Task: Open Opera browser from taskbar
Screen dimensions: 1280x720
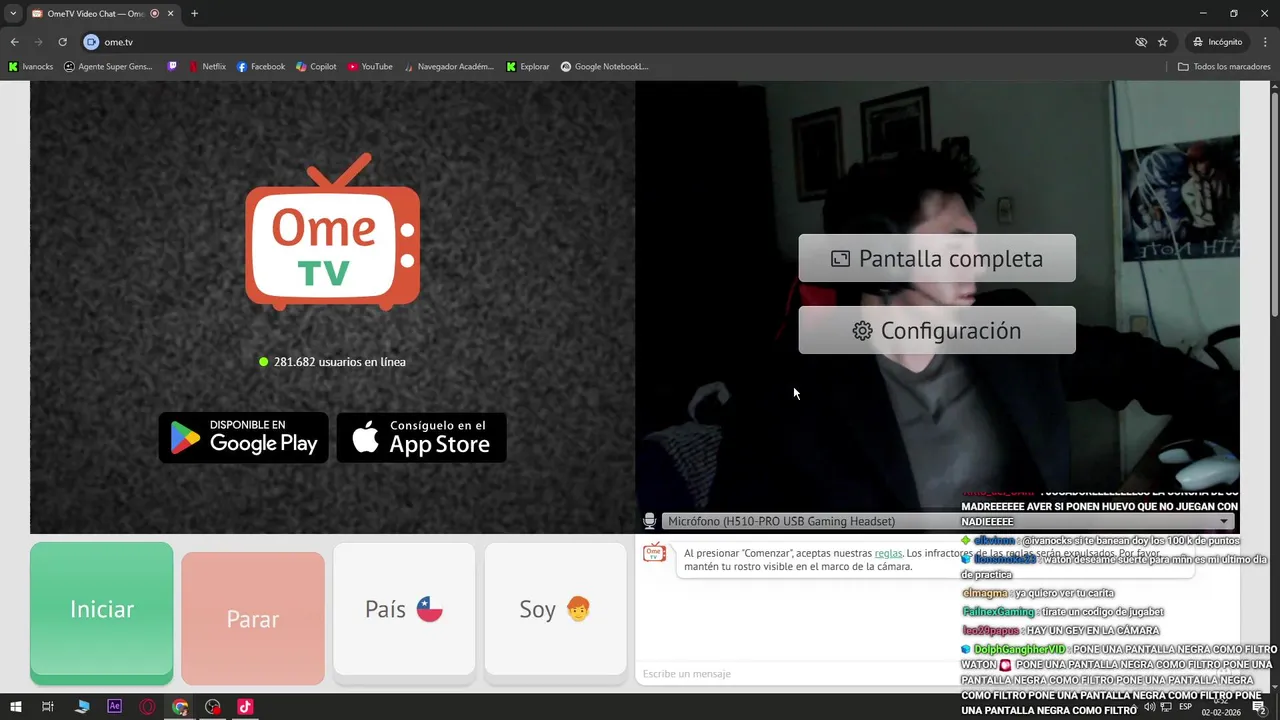Action: coord(147,707)
